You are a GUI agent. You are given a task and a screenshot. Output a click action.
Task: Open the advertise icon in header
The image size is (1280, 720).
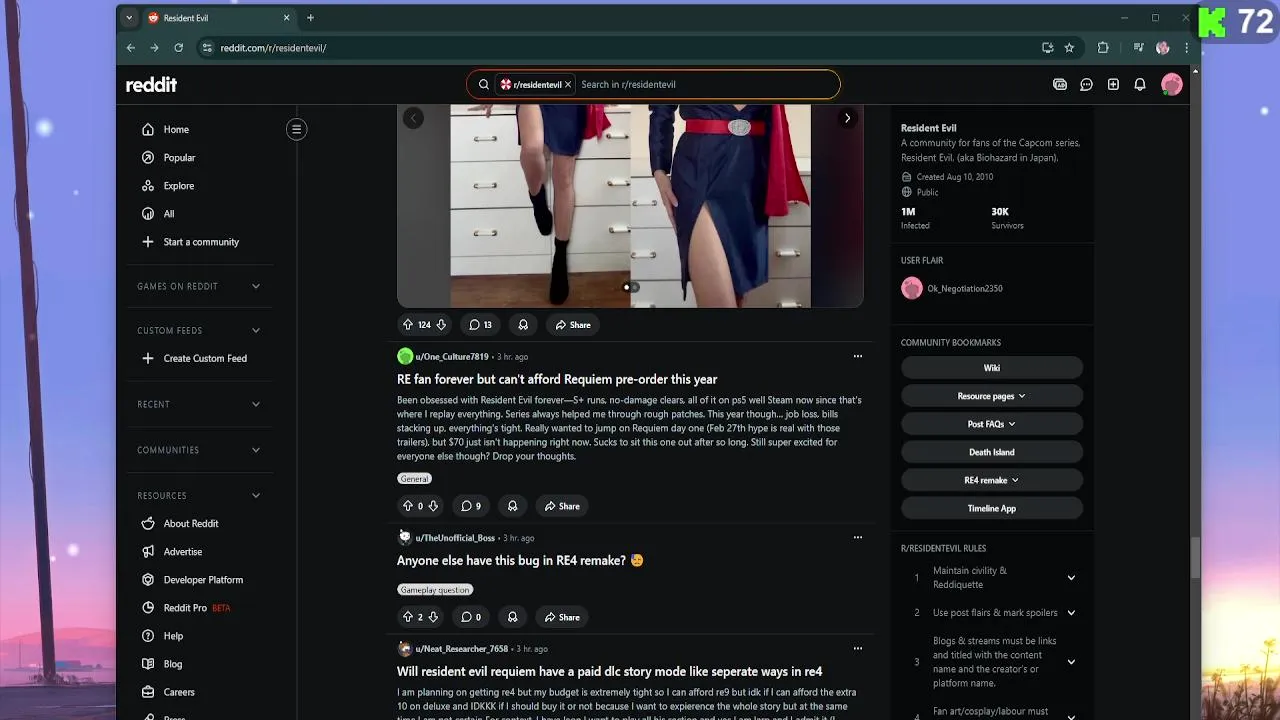coord(1060,85)
